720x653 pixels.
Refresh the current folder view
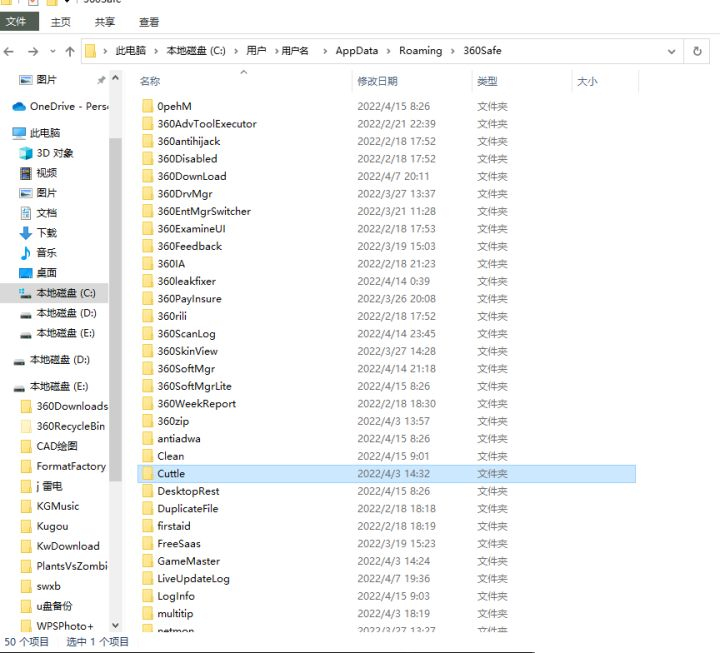click(x=697, y=51)
